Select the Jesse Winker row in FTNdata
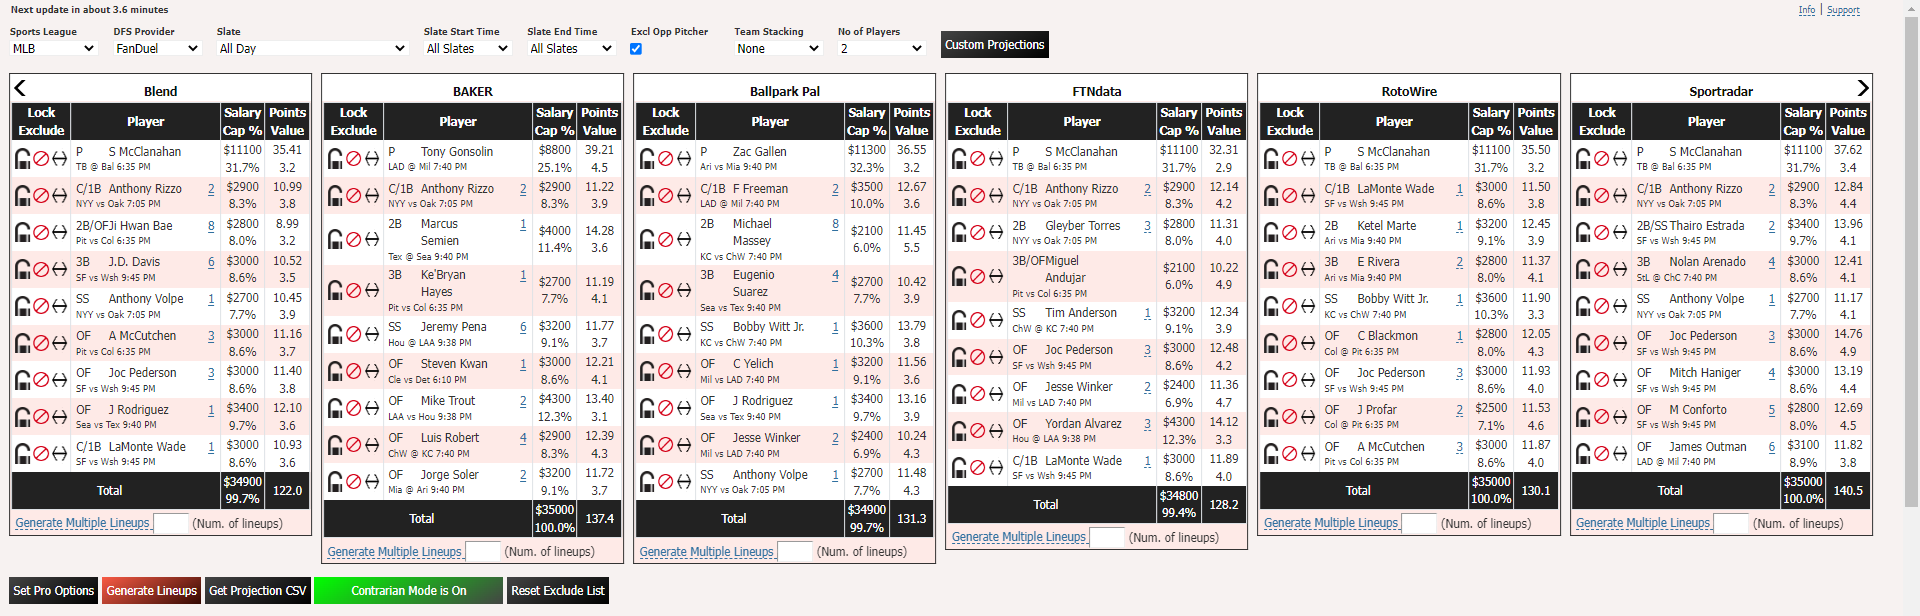Viewport: 1920px width, 616px height. click(x=1097, y=394)
